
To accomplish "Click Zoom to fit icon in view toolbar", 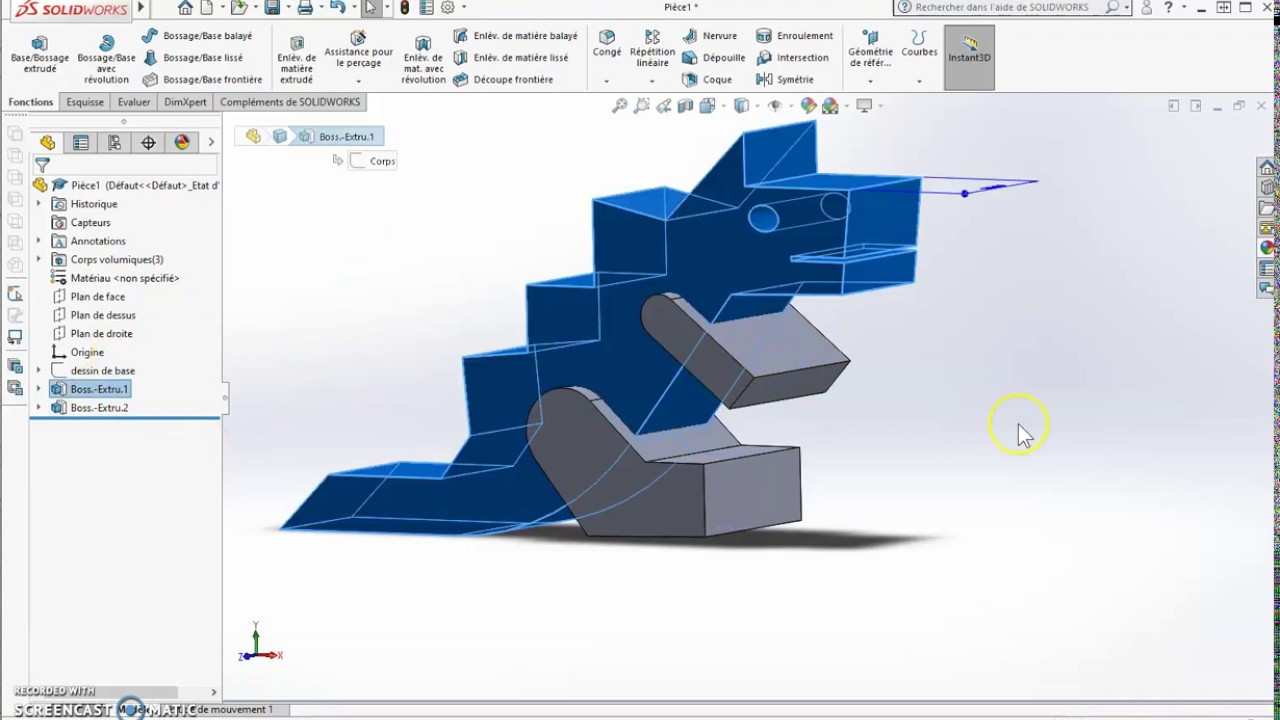I will (620, 105).
